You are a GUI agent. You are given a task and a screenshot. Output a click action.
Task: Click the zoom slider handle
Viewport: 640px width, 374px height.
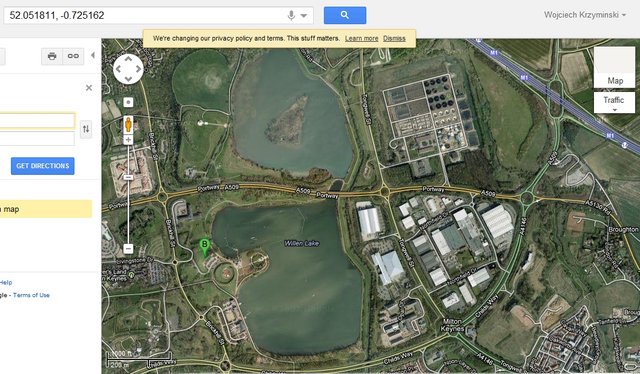point(128,177)
